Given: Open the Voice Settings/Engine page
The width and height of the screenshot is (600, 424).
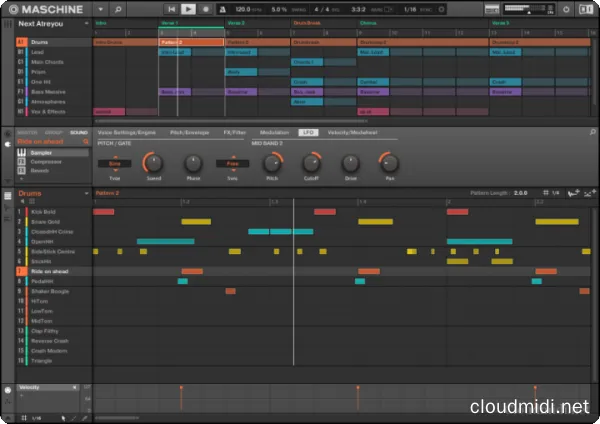Looking at the screenshot, I should click(x=127, y=132).
